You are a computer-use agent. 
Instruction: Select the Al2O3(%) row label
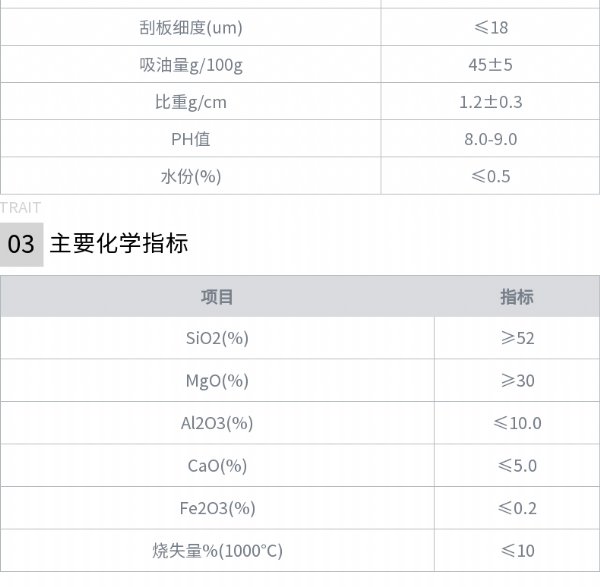pyautogui.click(x=217, y=423)
